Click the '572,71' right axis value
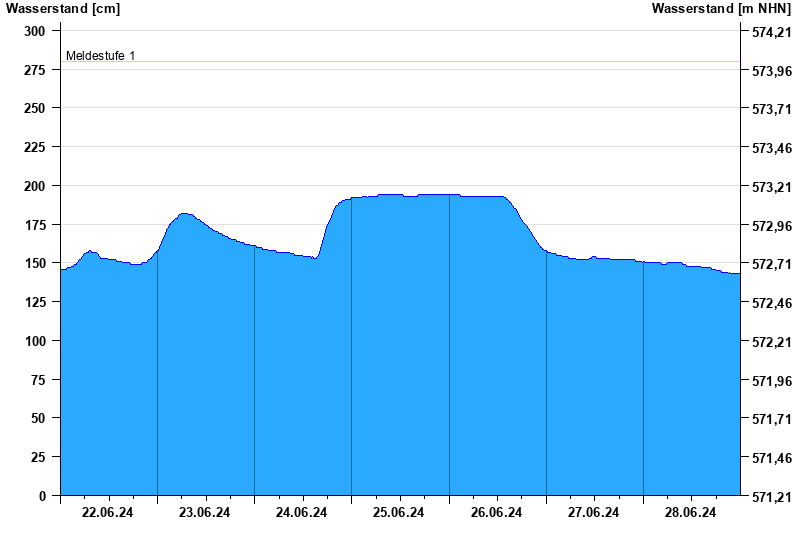 point(772,264)
